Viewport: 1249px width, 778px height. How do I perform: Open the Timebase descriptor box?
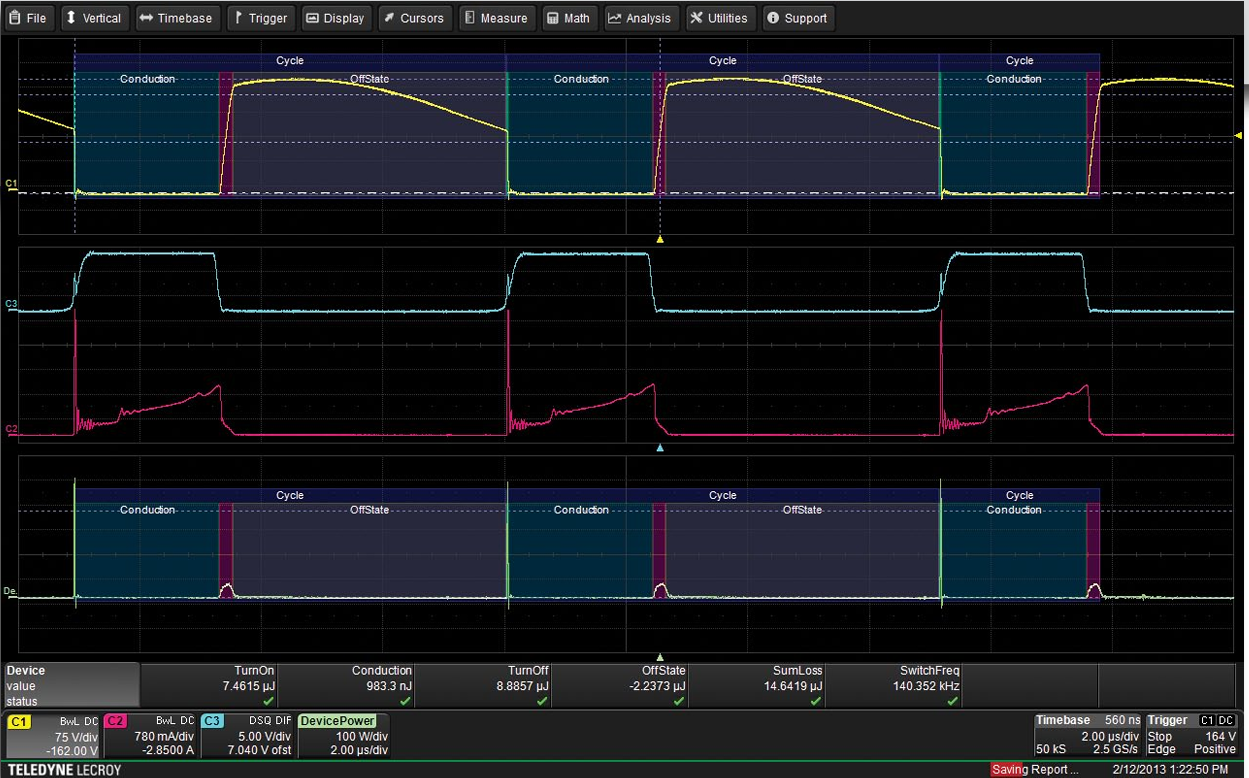[x=1085, y=735]
